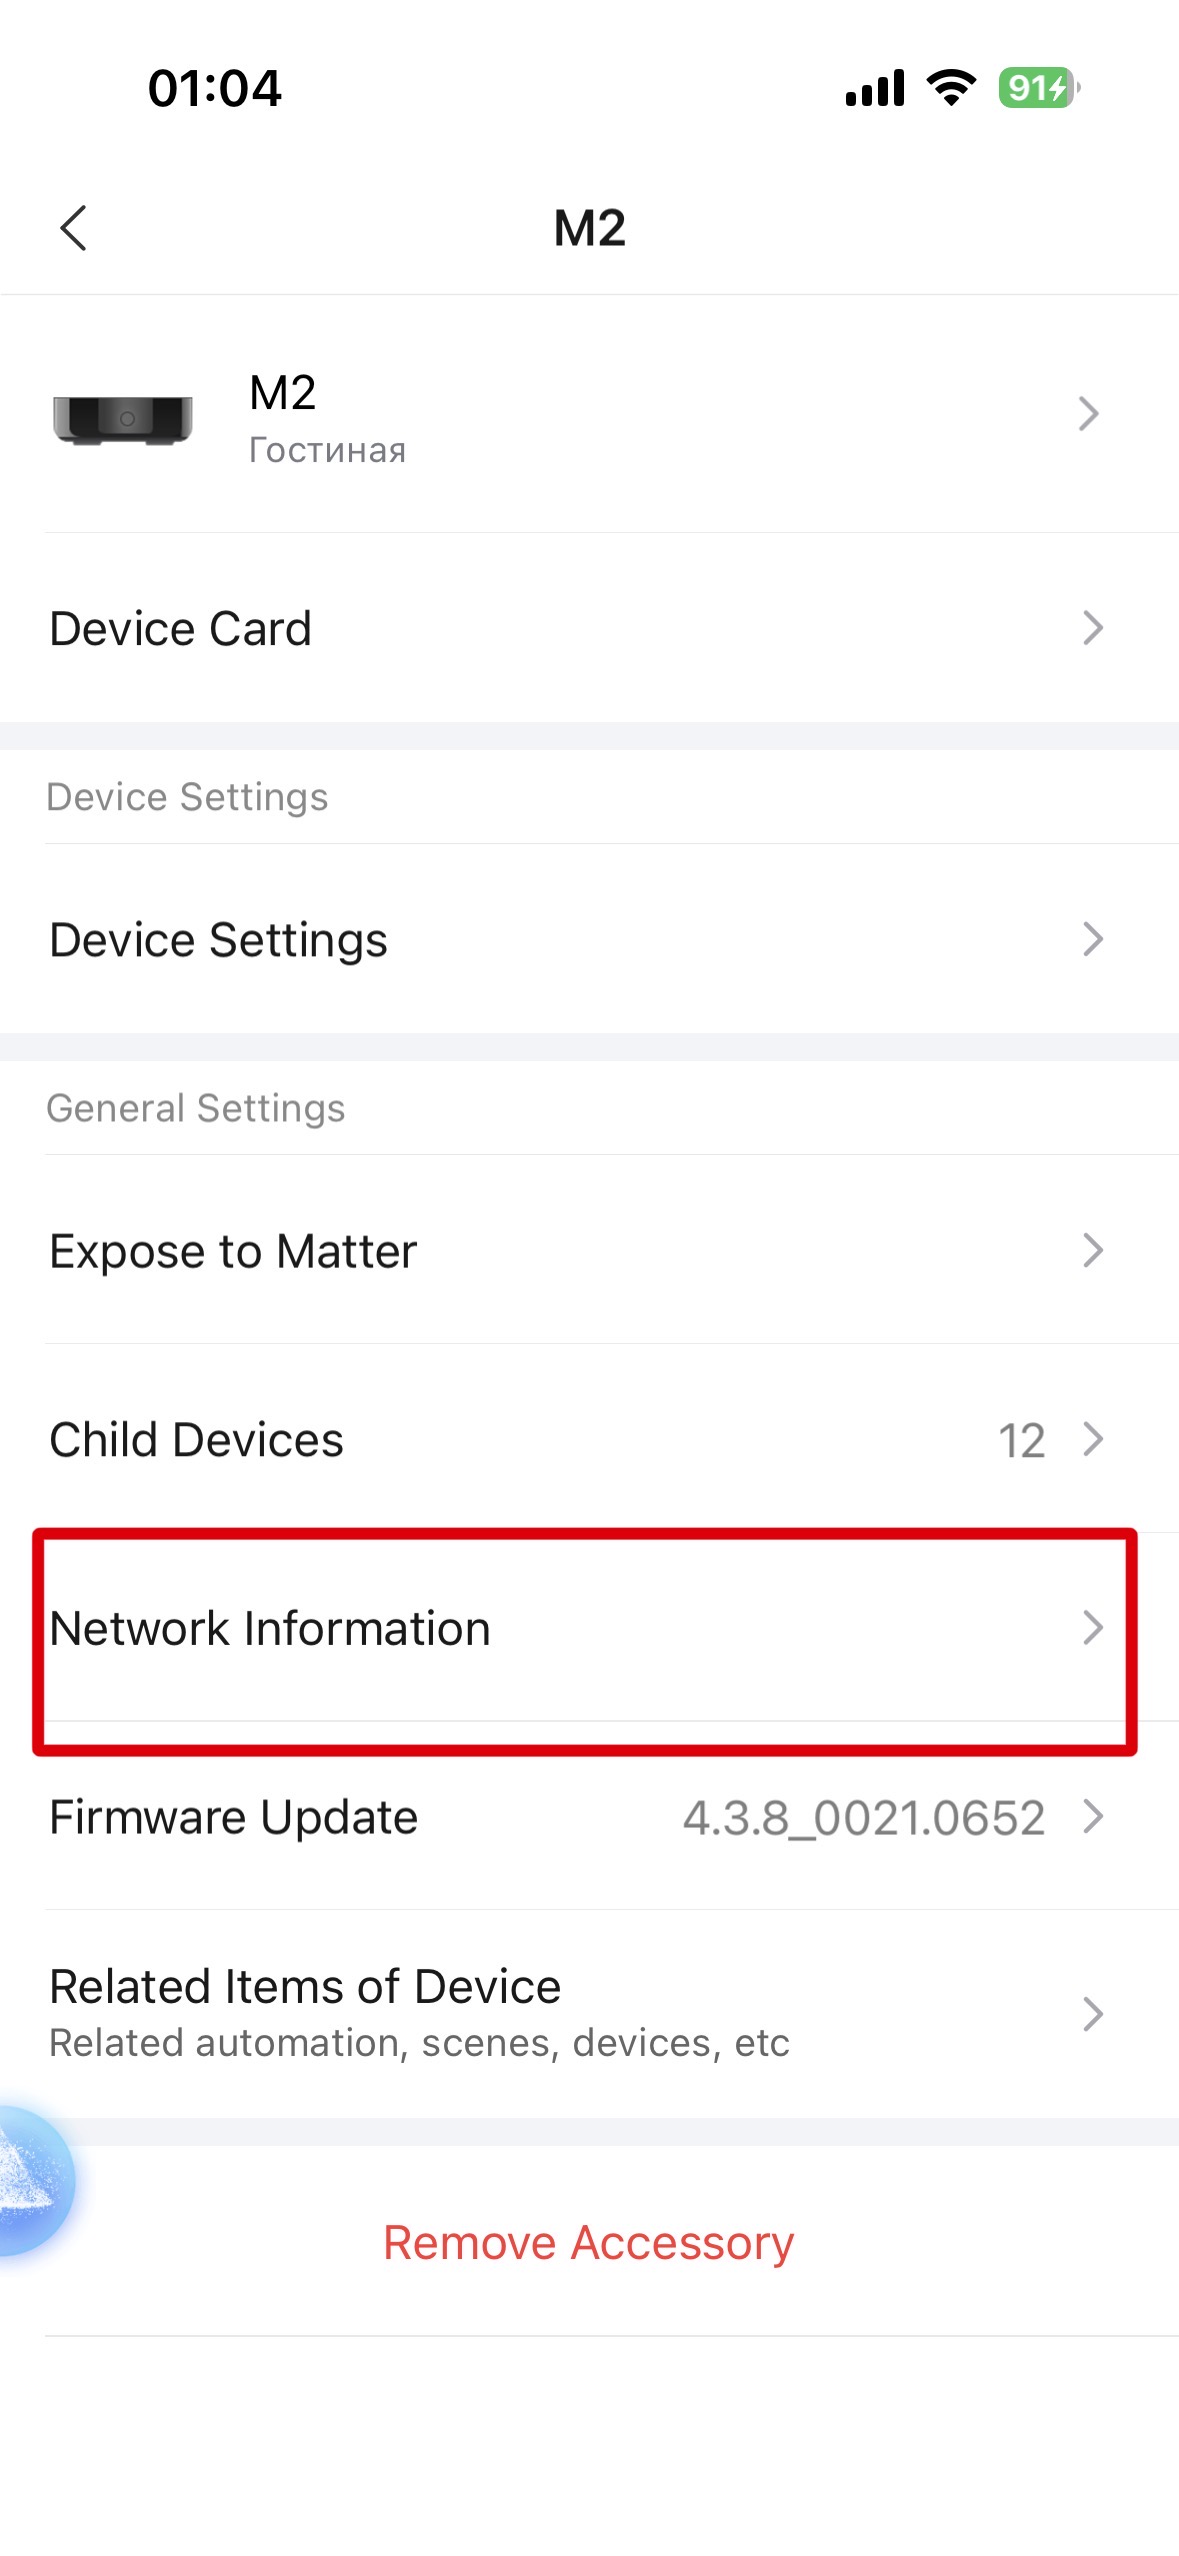Screen dimensions: 1179x2556
Task: Open Network Information
Action: pos(270,1629)
